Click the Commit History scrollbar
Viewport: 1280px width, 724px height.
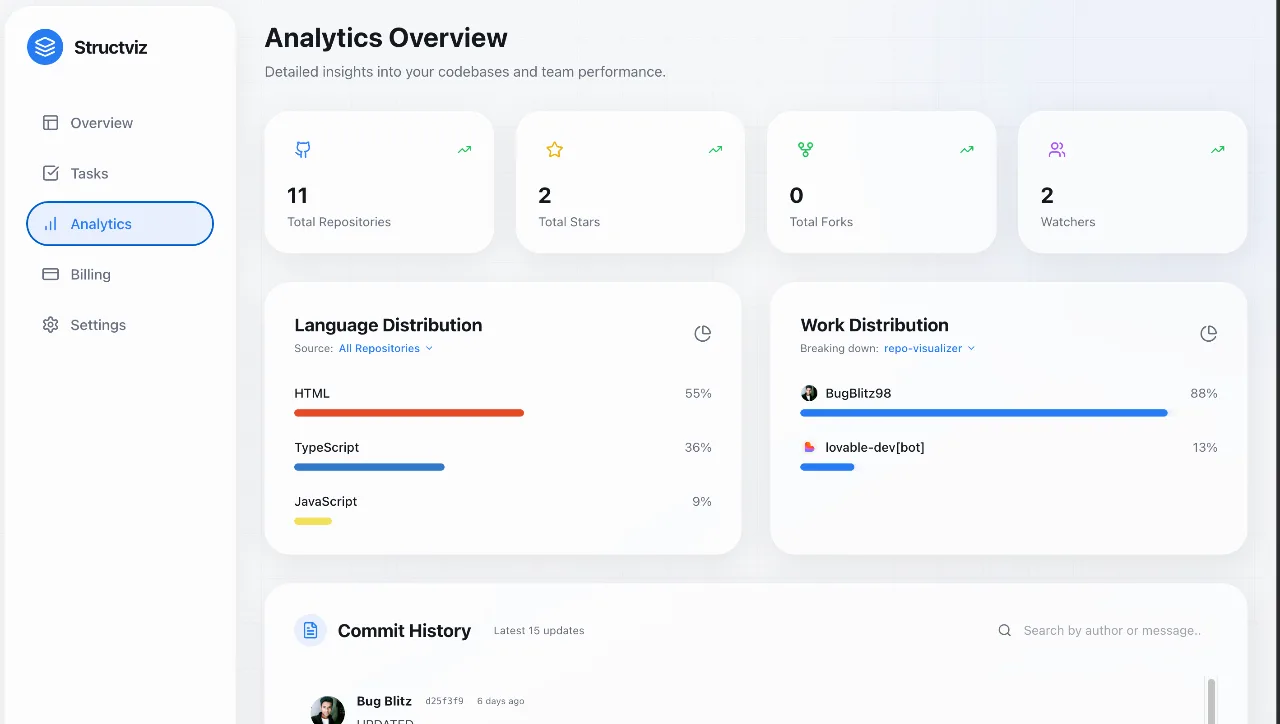(x=1211, y=700)
